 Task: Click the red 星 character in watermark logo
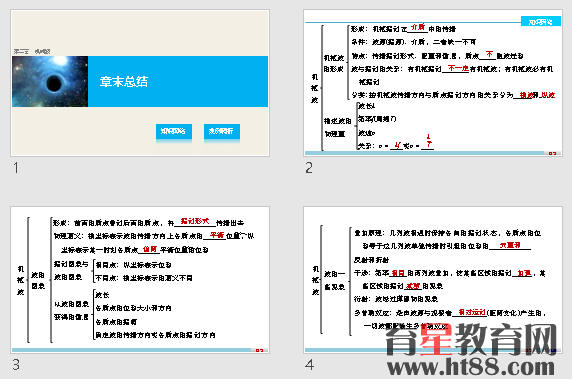pos(436,340)
